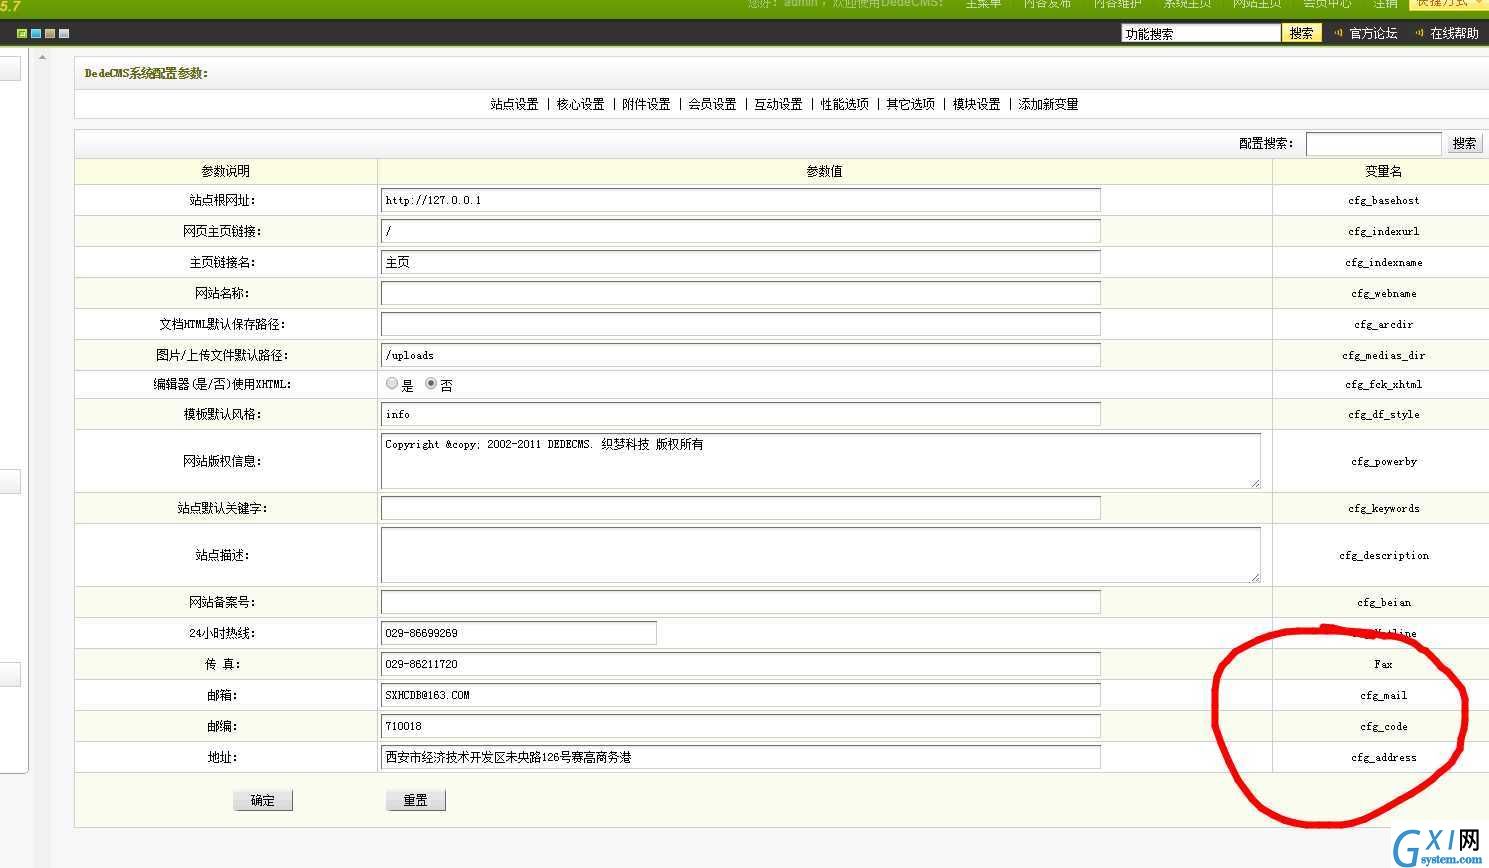Click into the 站点默认关键字 field

(740, 508)
